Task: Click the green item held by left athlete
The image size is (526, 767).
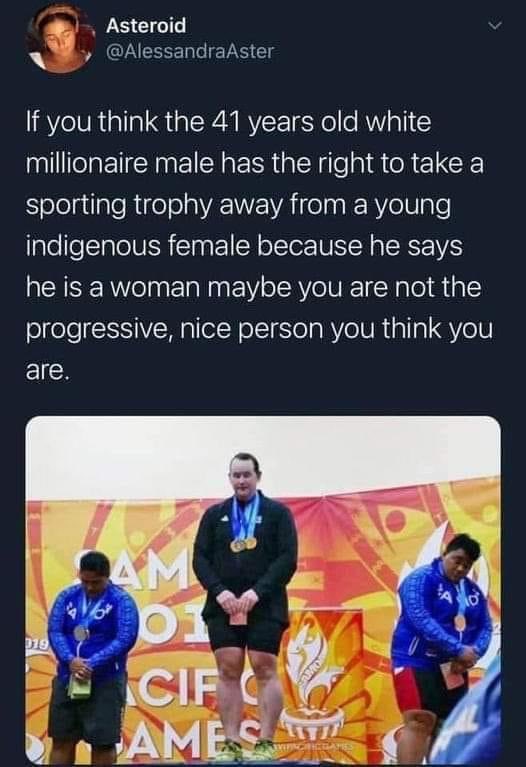Action: [79, 686]
